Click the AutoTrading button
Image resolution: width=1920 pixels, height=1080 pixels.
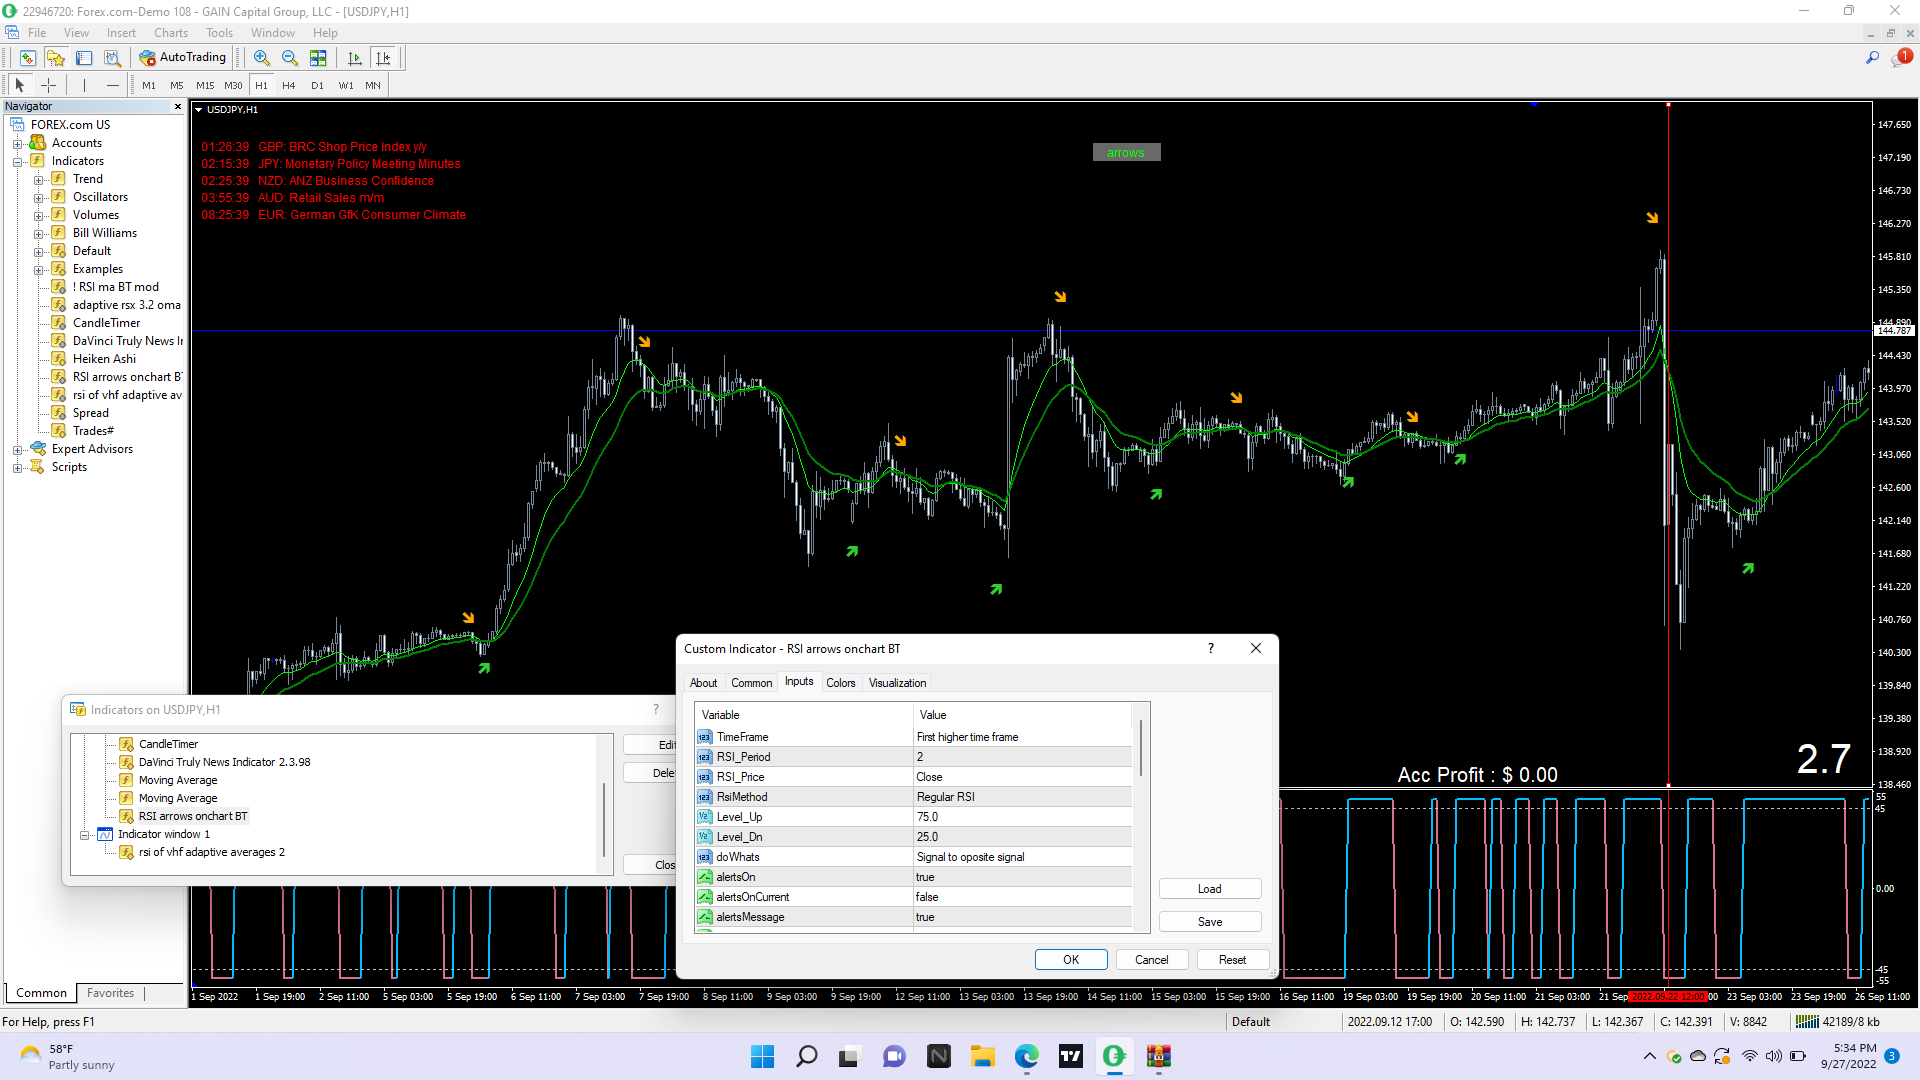pyautogui.click(x=183, y=58)
